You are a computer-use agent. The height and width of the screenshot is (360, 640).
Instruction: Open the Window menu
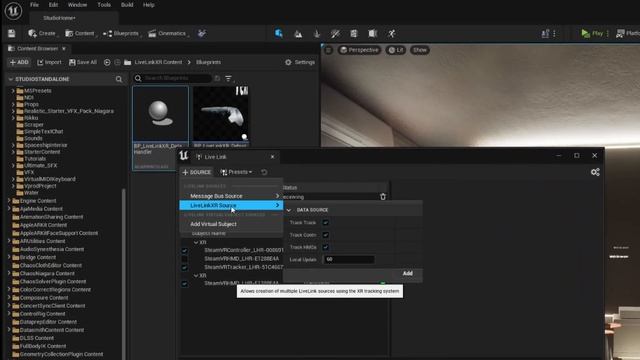(77, 5)
